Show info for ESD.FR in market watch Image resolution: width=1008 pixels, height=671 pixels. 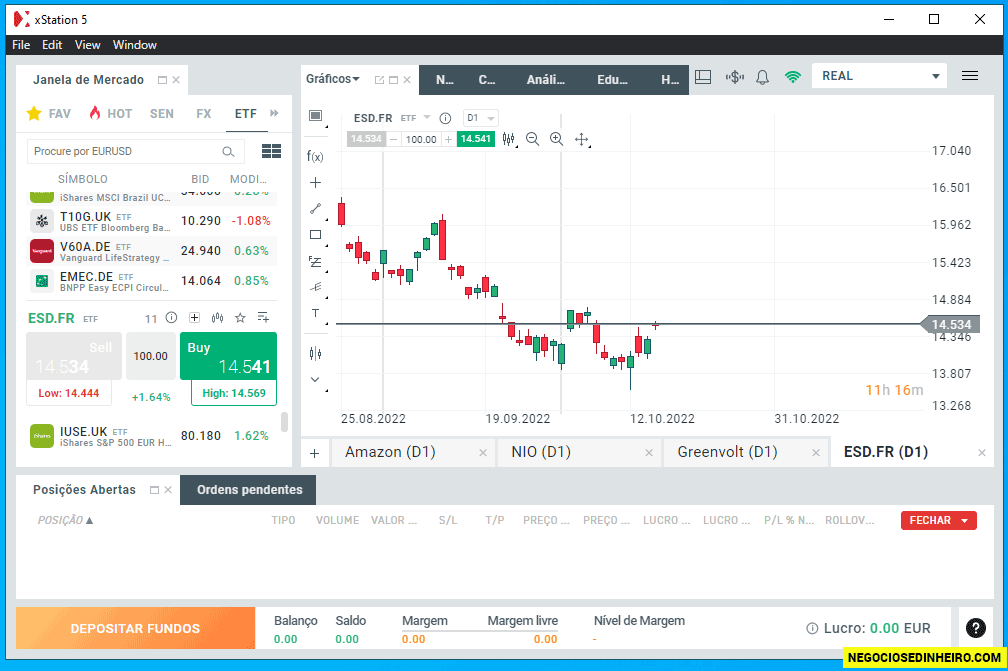(x=171, y=318)
